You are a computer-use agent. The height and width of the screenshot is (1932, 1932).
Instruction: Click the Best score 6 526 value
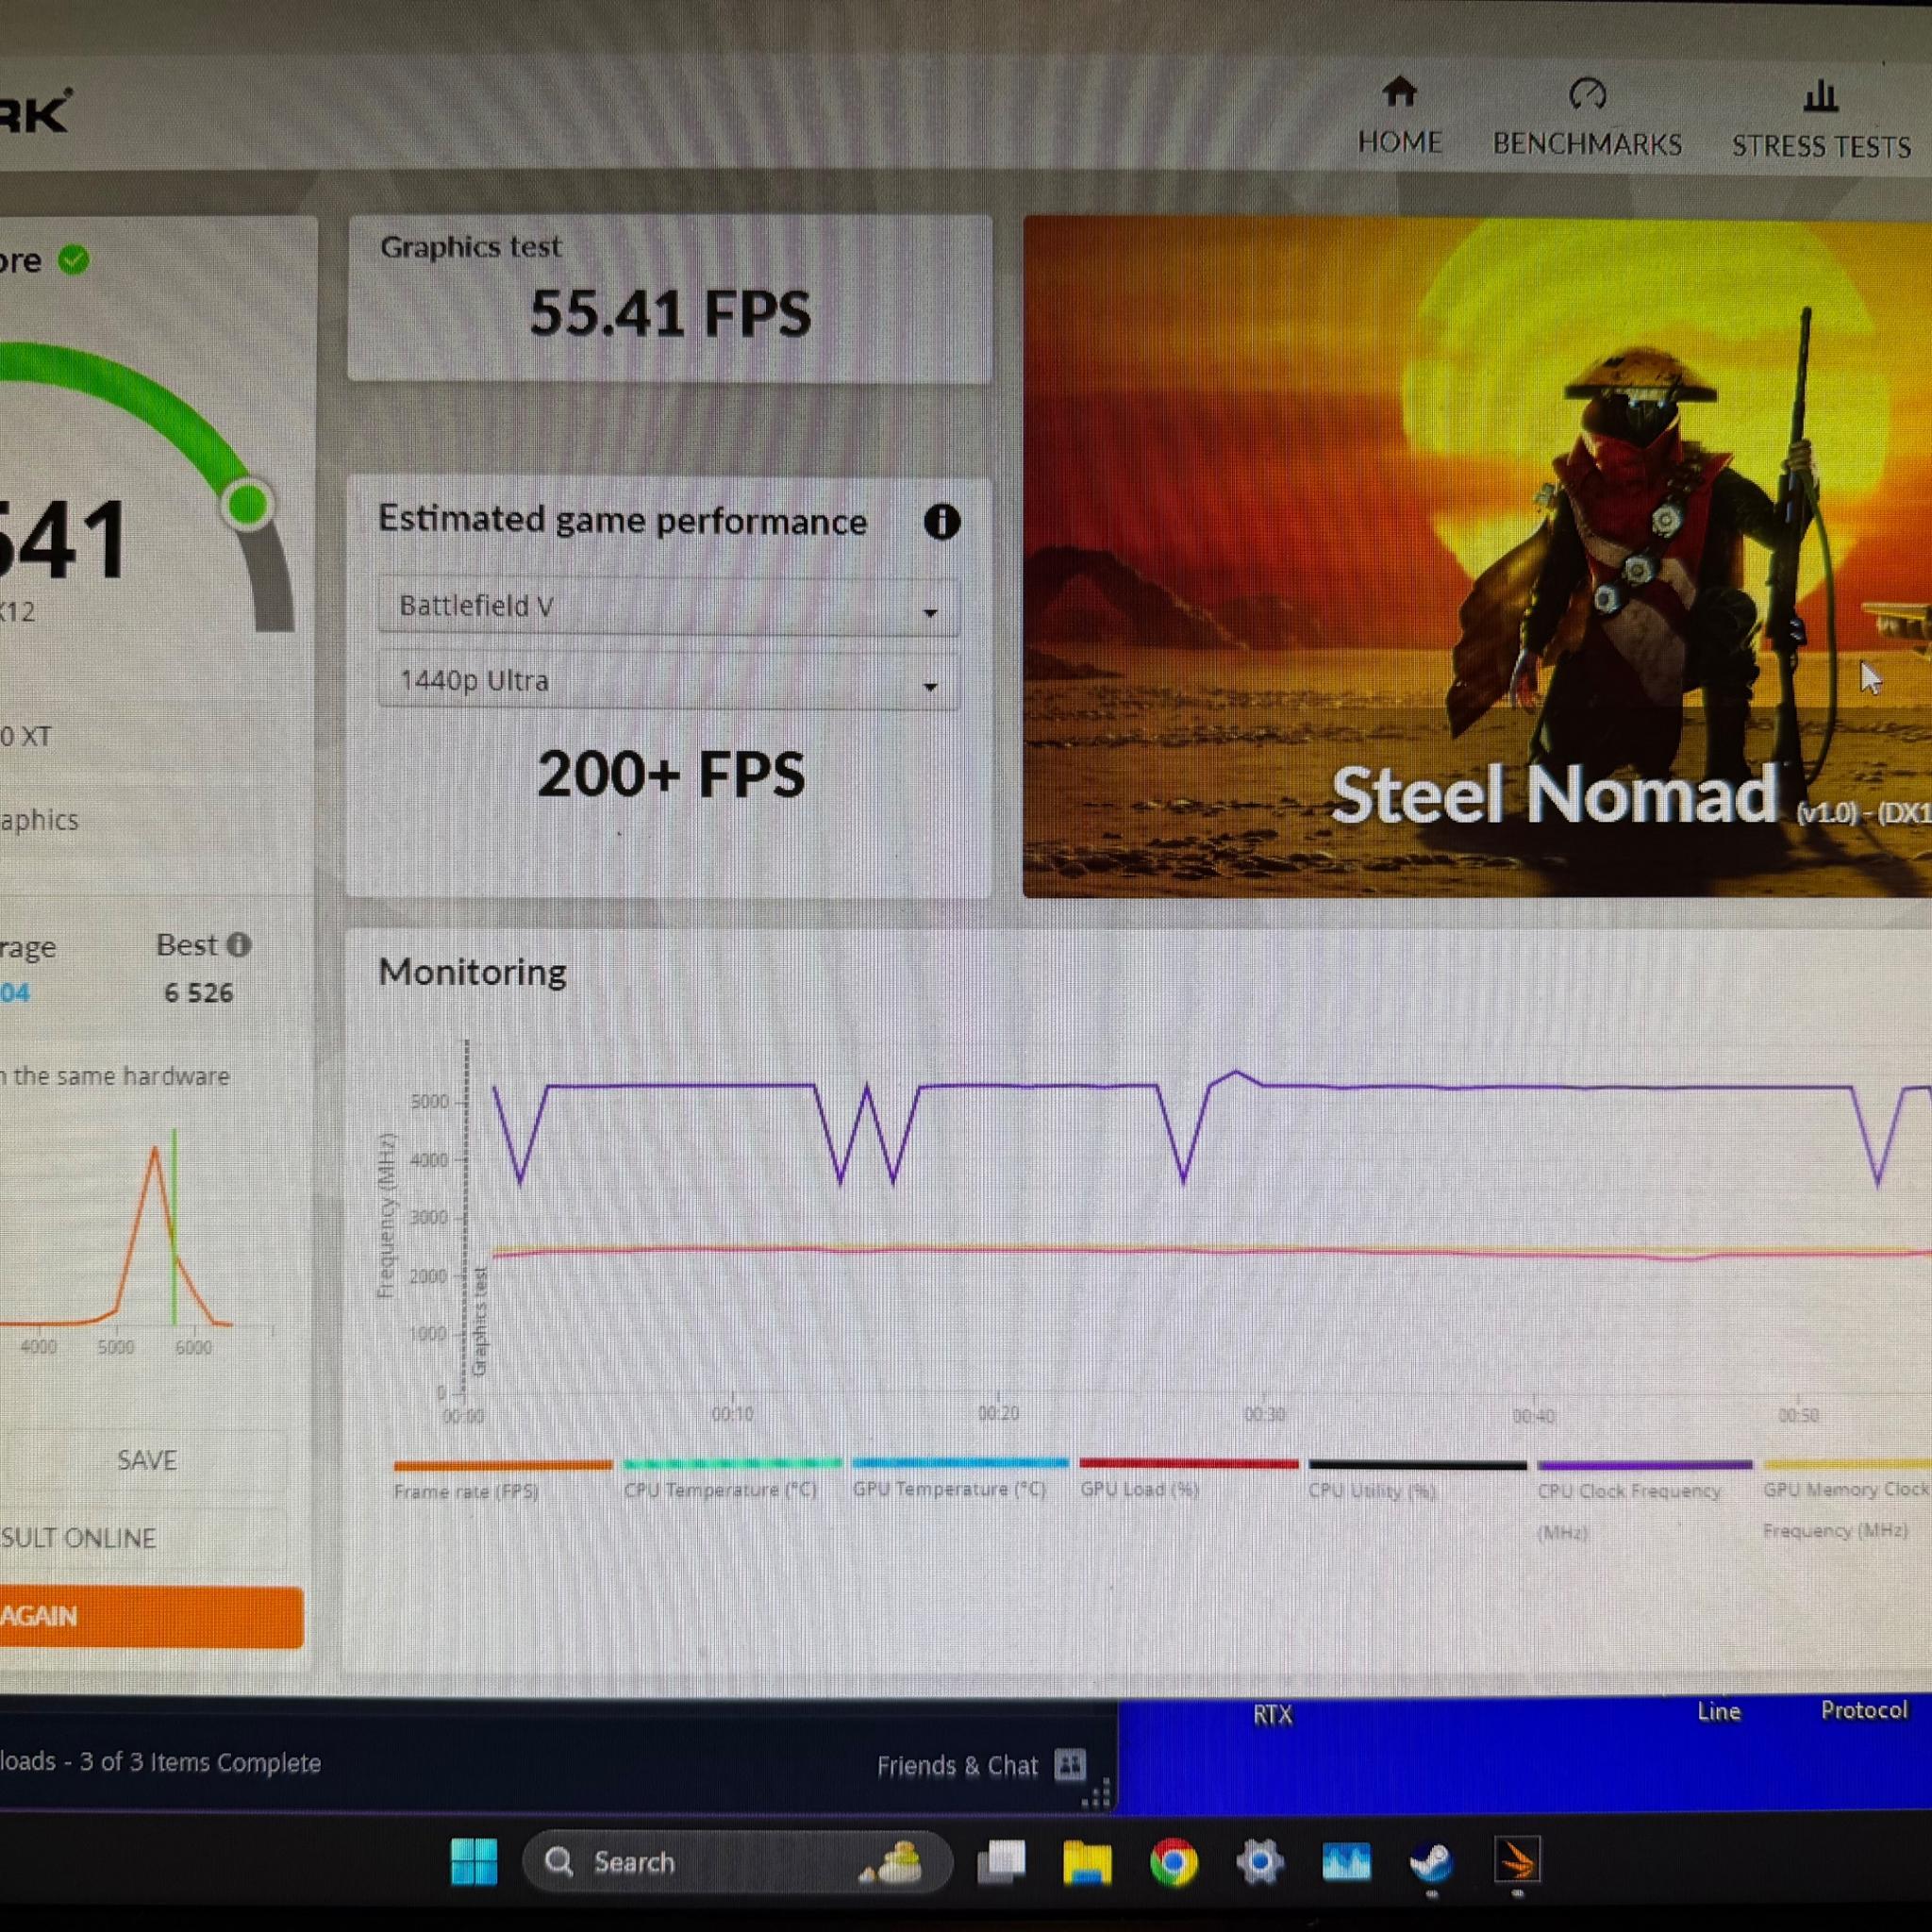[198, 993]
